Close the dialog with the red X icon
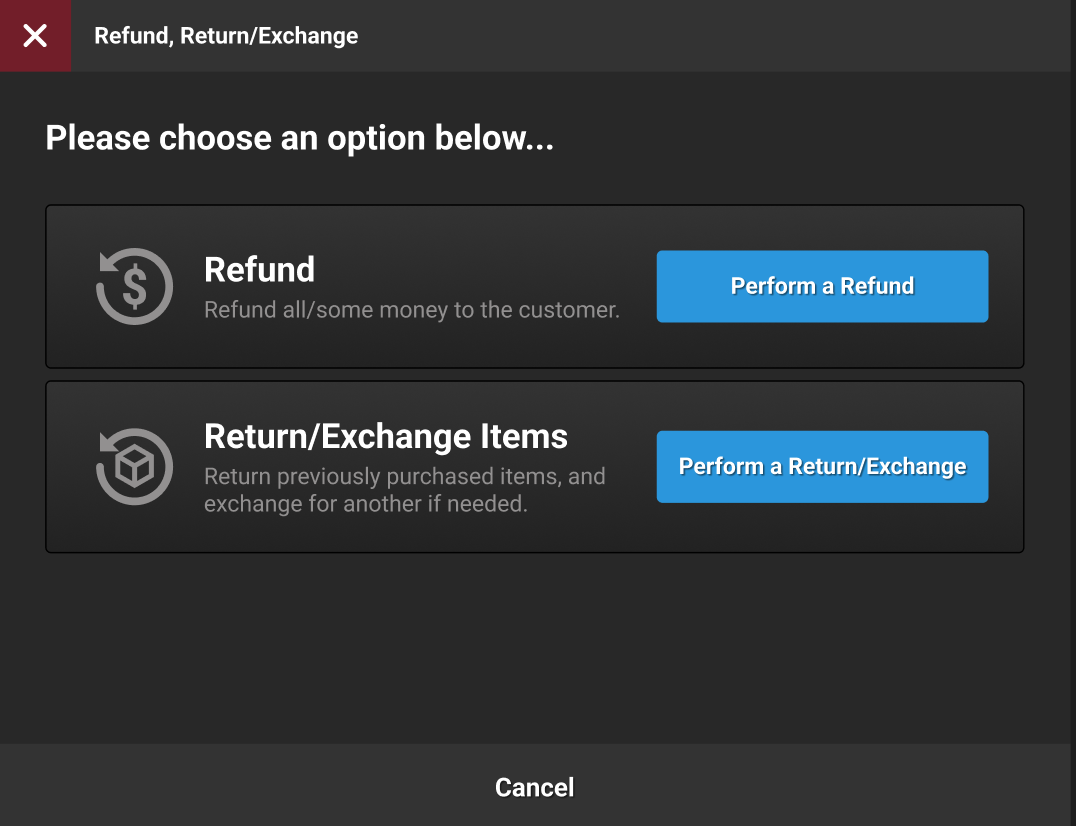 click(x=36, y=36)
